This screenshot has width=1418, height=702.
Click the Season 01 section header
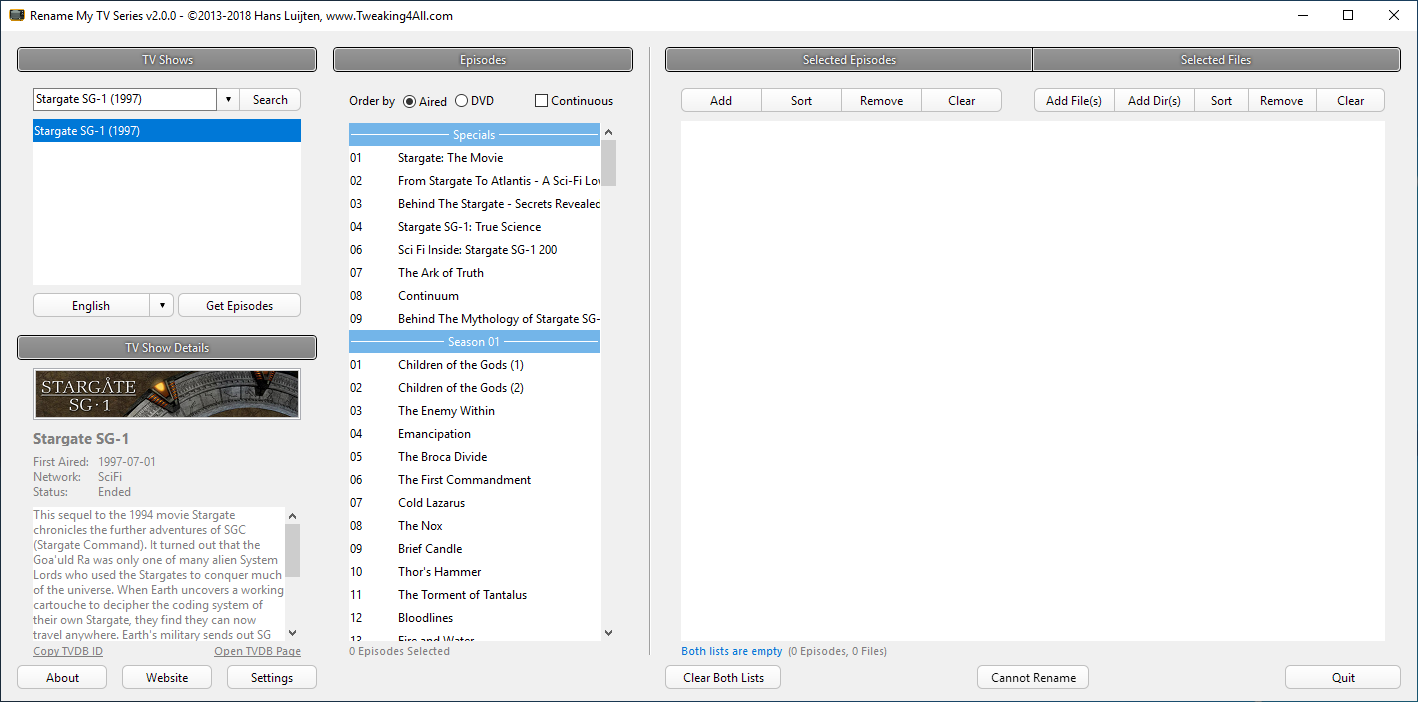click(474, 342)
